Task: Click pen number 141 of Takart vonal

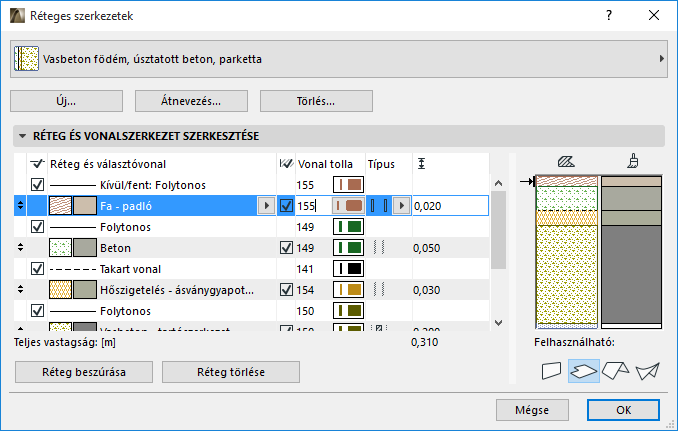Action: coord(305,269)
